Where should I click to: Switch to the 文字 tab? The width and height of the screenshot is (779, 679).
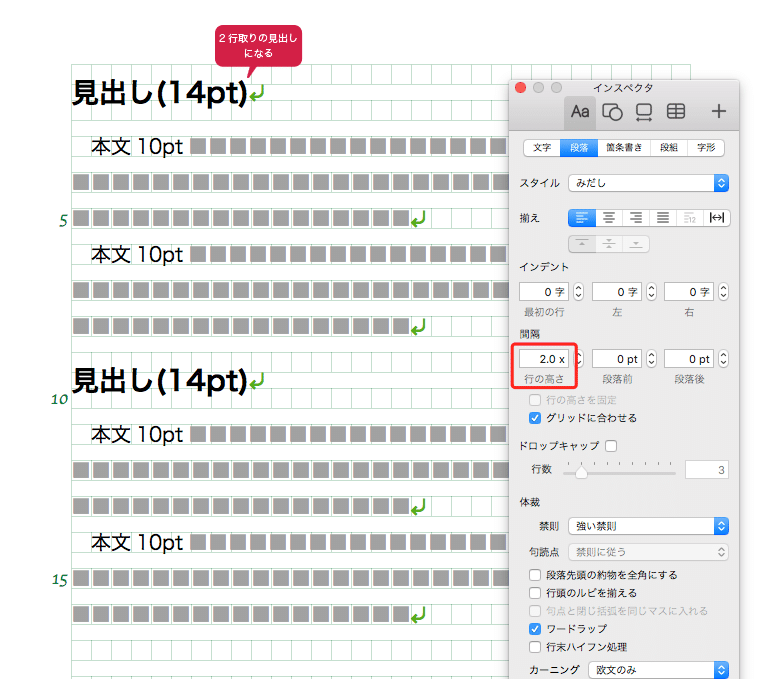pyautogui.click(x=542, y=148)
